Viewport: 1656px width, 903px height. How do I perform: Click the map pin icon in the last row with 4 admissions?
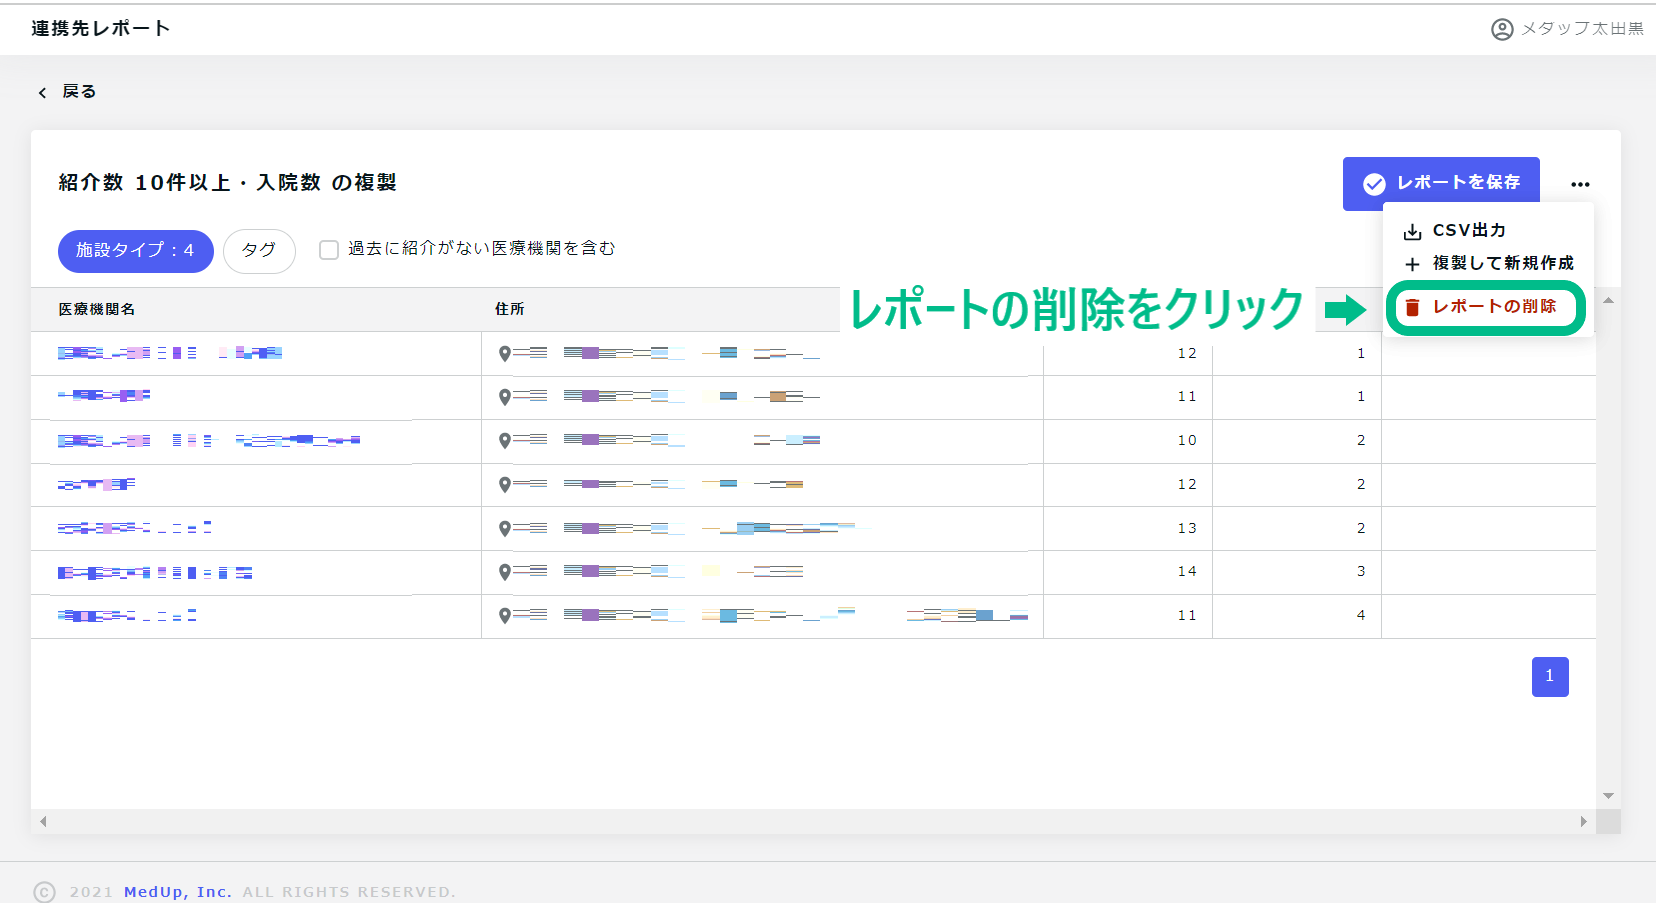(505, 616)
